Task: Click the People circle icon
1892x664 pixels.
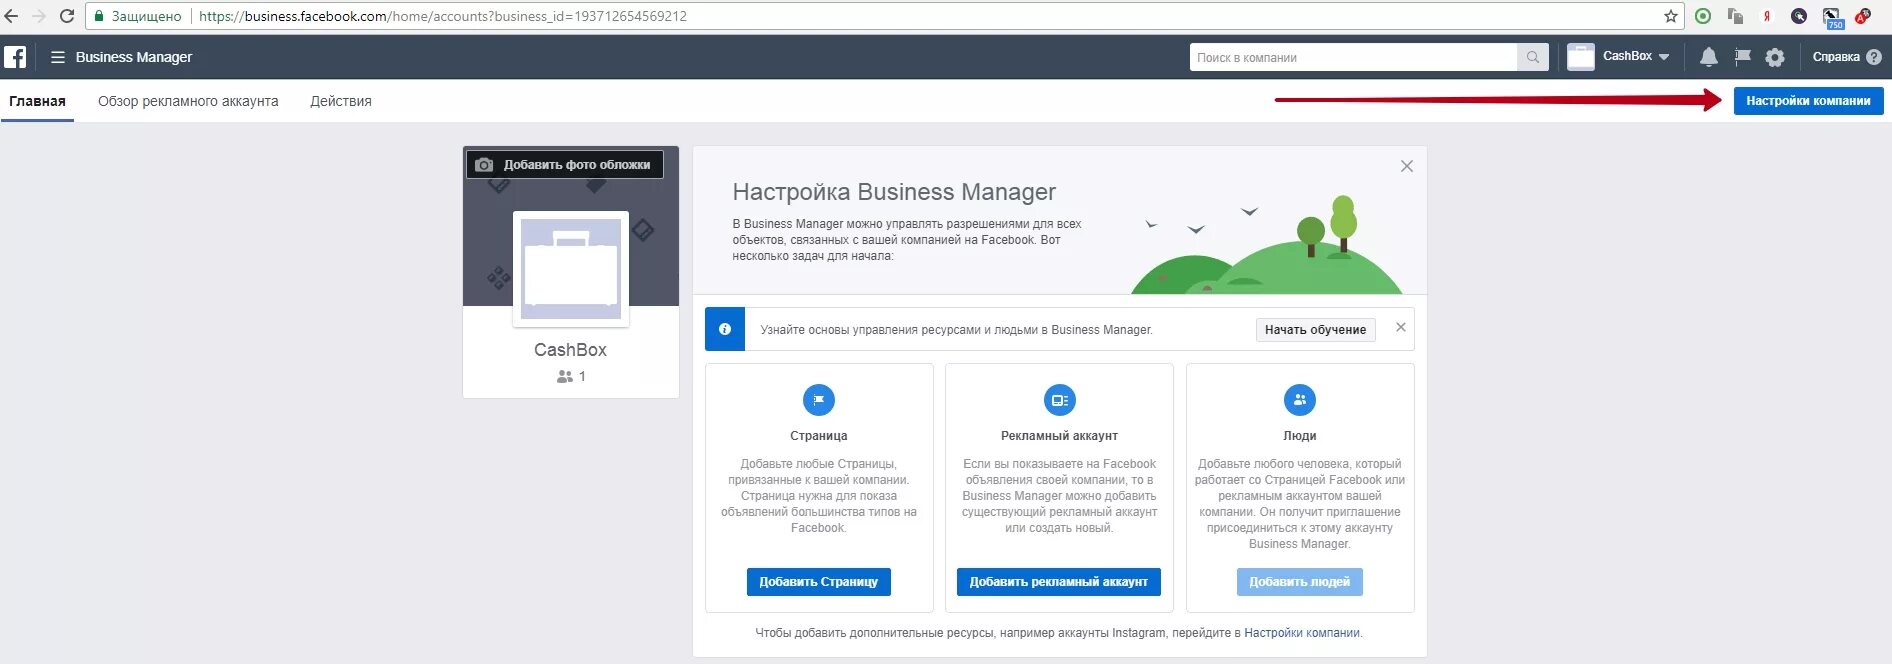Action: pos(1299,400)
